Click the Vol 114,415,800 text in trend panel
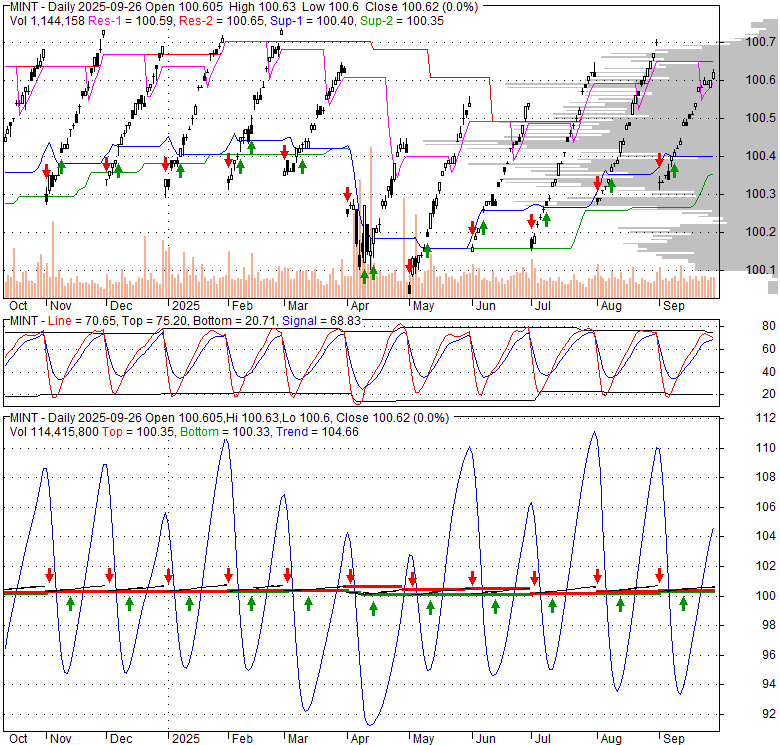Image resolution: width=780 pixels, height=745 pixels. [54, 432]
